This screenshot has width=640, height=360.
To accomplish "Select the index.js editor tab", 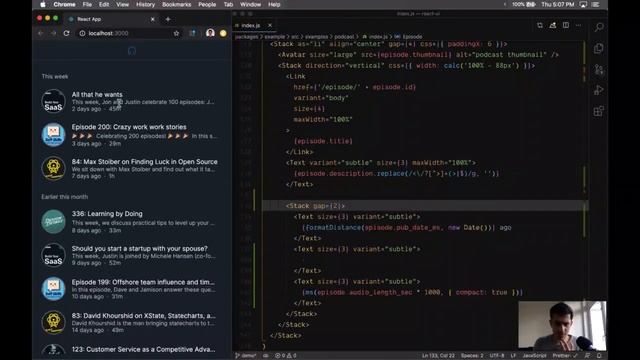I will click(x=255, y=25).
